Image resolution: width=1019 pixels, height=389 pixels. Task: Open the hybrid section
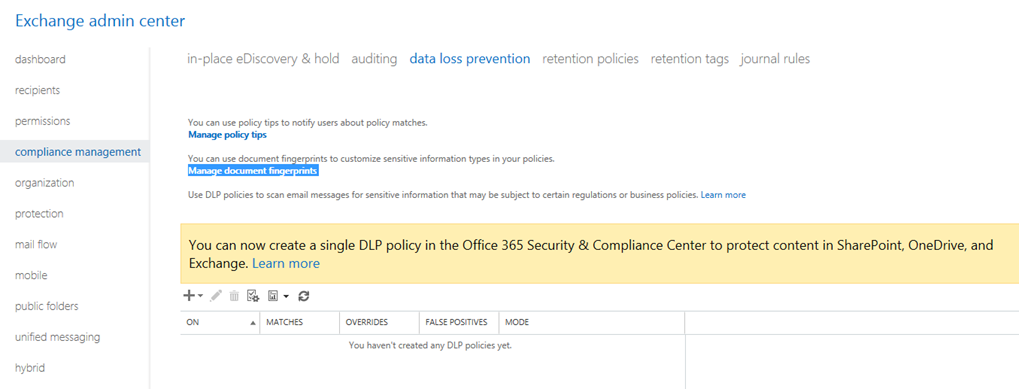[x=30, y=368]
